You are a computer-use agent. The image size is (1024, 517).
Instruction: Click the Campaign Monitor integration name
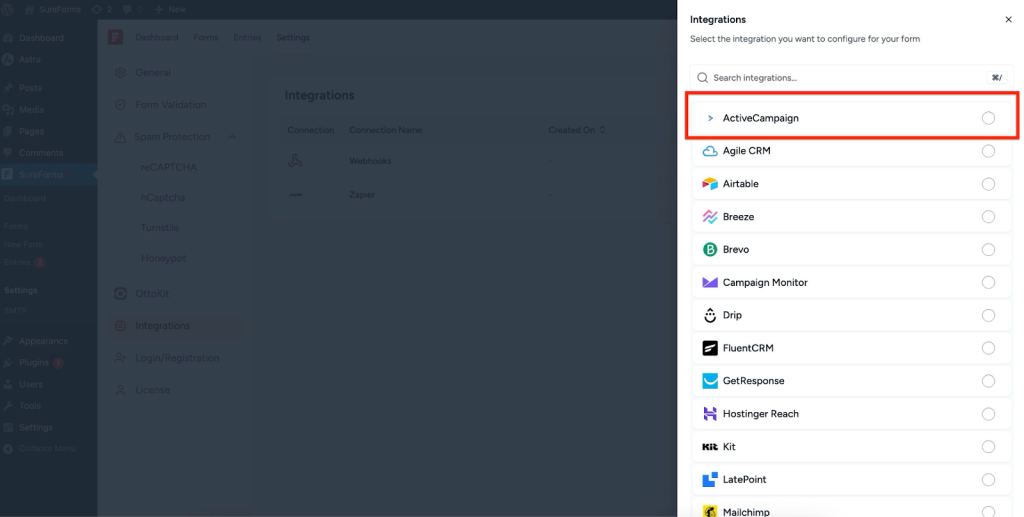tap(765, 283)
